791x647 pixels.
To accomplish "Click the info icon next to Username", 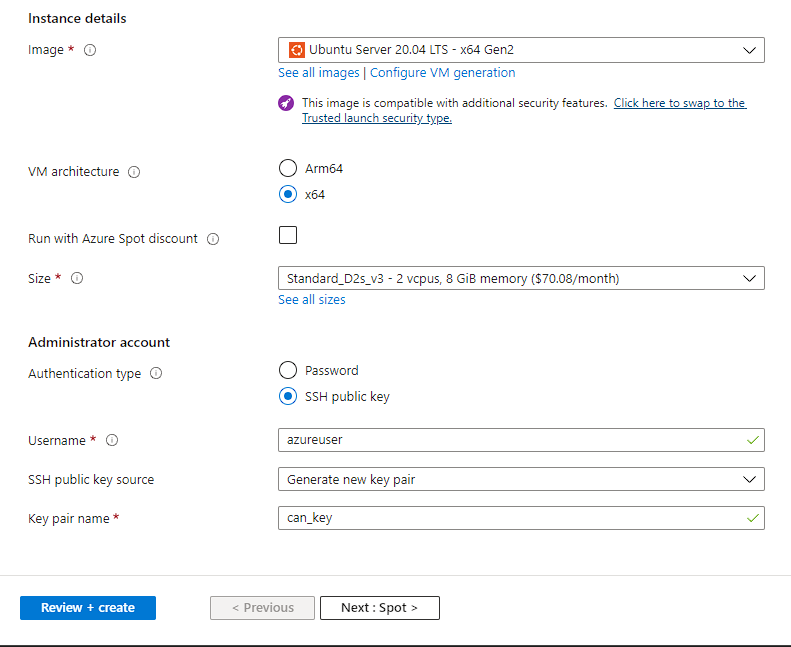I will 112,441.
